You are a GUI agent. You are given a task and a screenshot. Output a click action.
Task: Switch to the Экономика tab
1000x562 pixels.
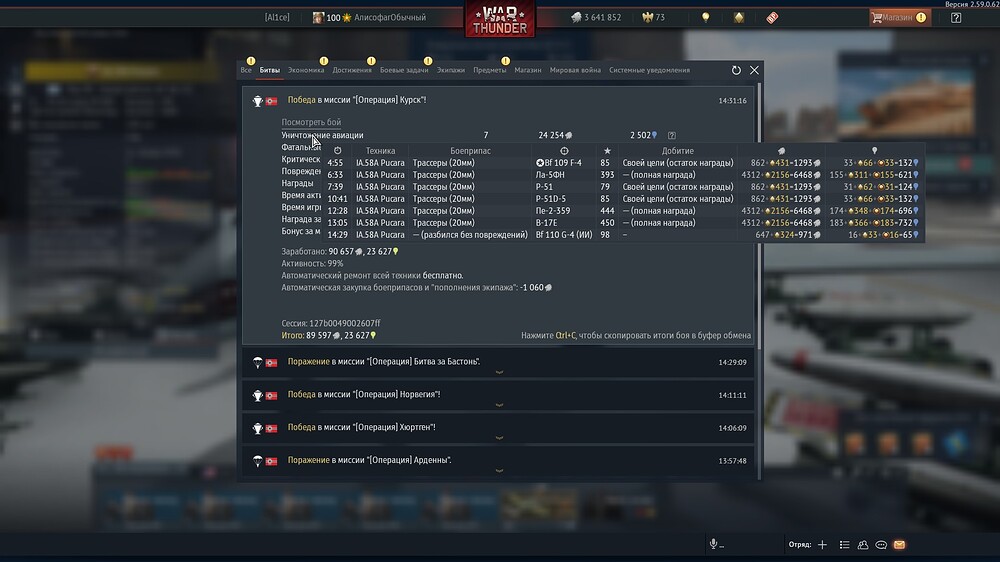point(306,70)
